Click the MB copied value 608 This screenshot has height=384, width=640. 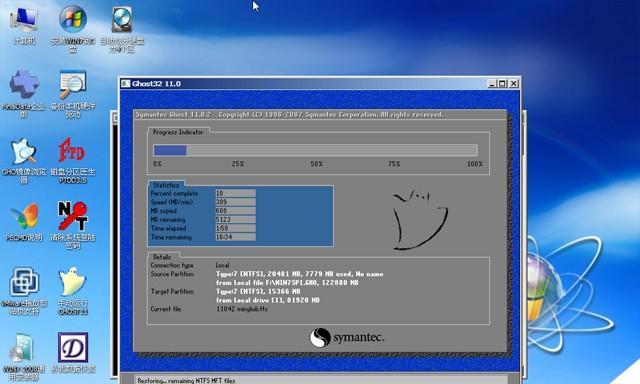click(x=236, y=211)
